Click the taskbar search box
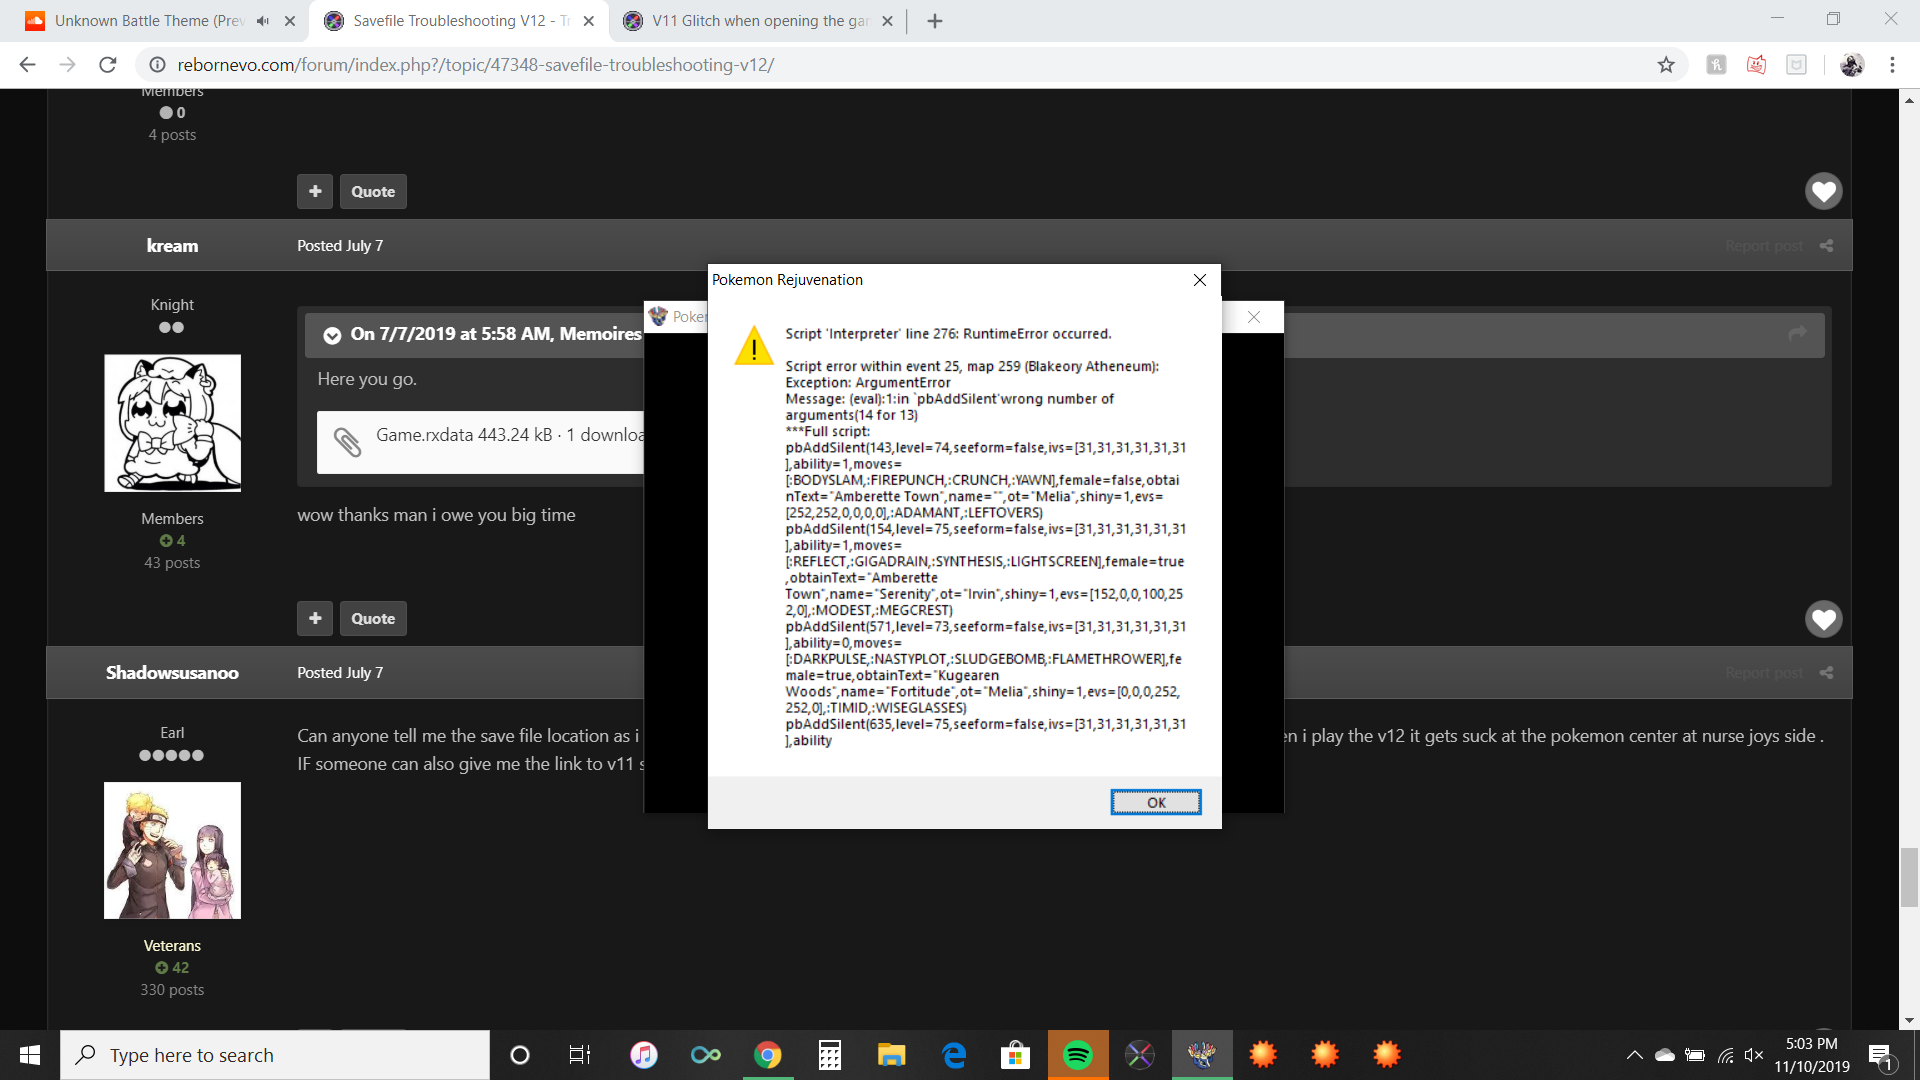This screenshot has height=1080, width=1920. click(x=275, y=1055)
